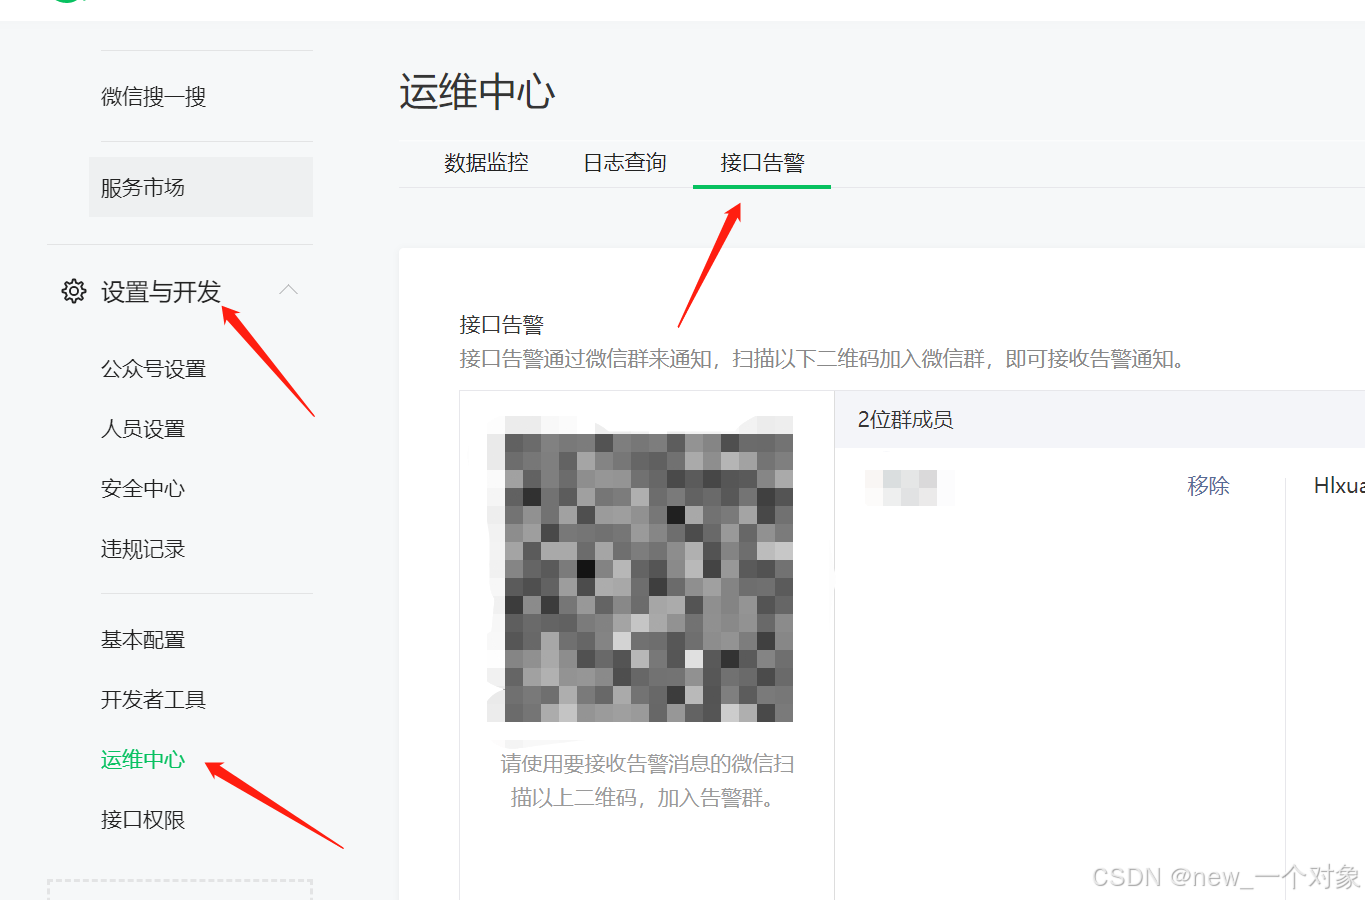Click the 接口告警 section heading
The image size is (1365, 900).
[x=501, y=325]
